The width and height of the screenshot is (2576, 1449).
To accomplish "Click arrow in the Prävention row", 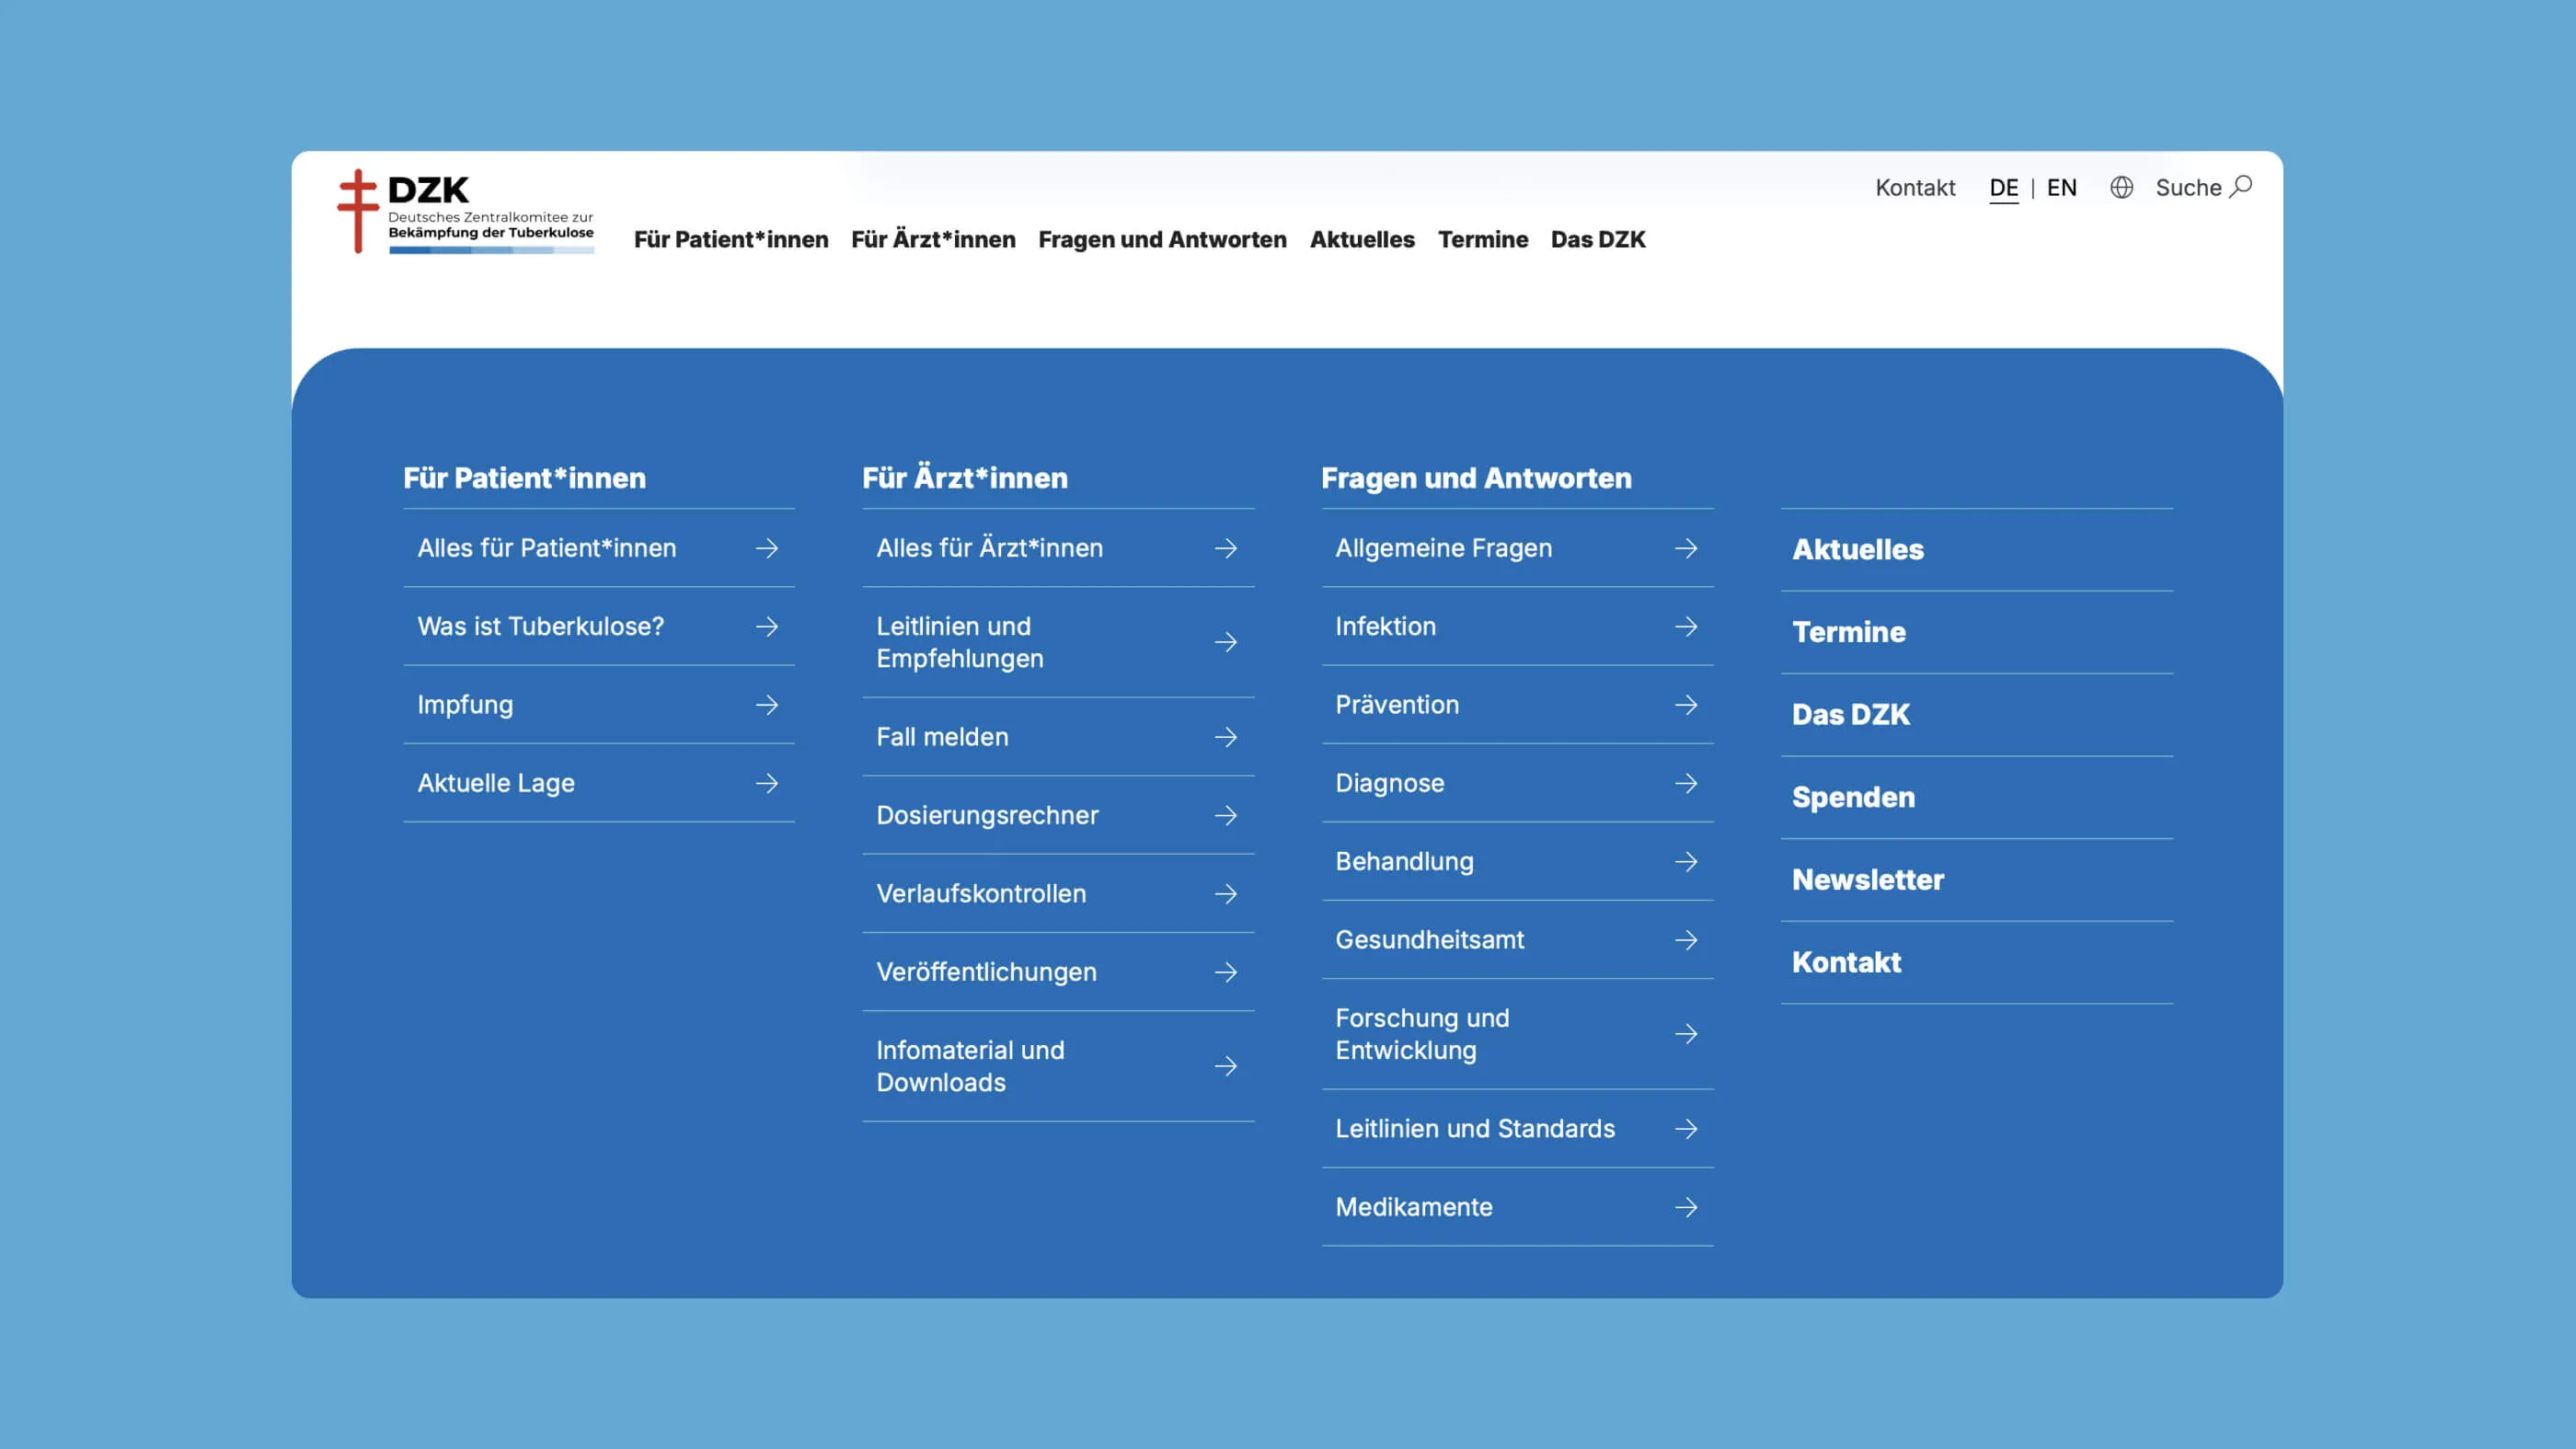I will (x=1686, y=705).
